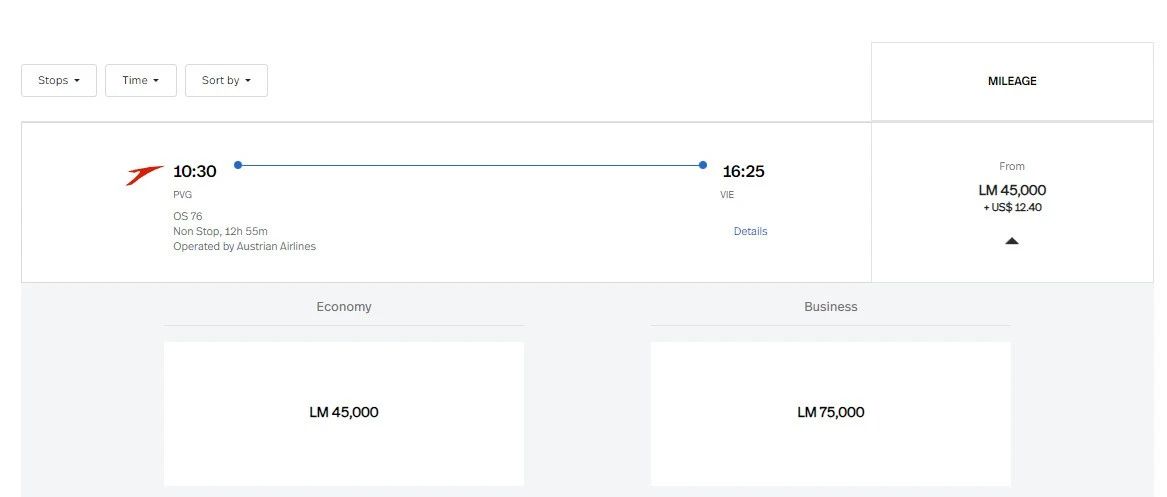Screen dimensions: 1167x497
Task: Click the OS 76 flight number
Action: tap(188, 216)
